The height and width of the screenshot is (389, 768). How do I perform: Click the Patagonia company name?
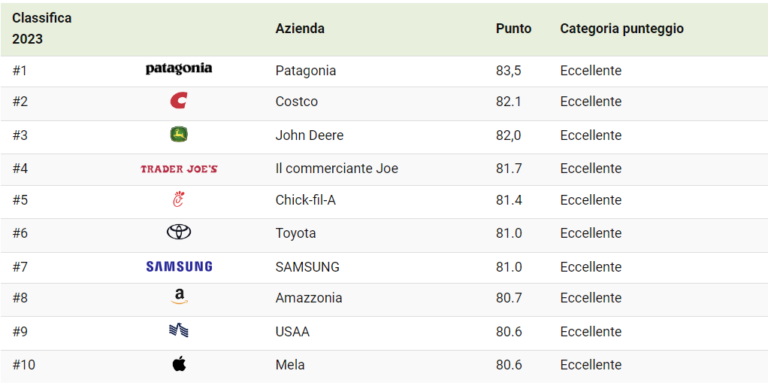point(306,71)
